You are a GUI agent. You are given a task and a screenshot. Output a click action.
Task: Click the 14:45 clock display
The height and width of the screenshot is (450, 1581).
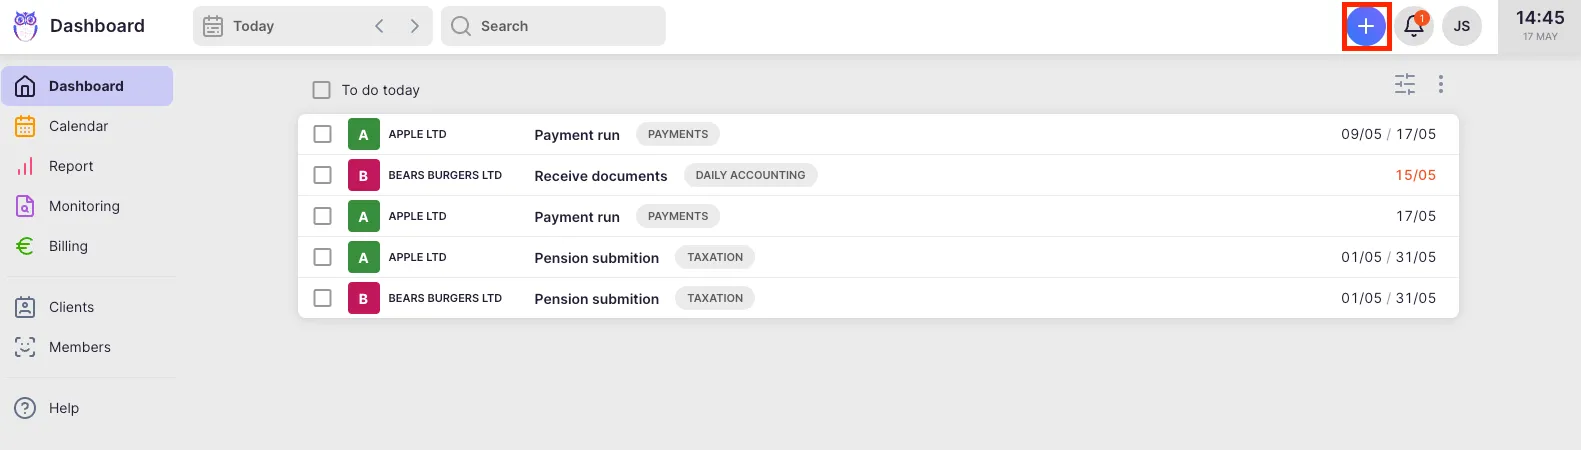pos(1540,18)
